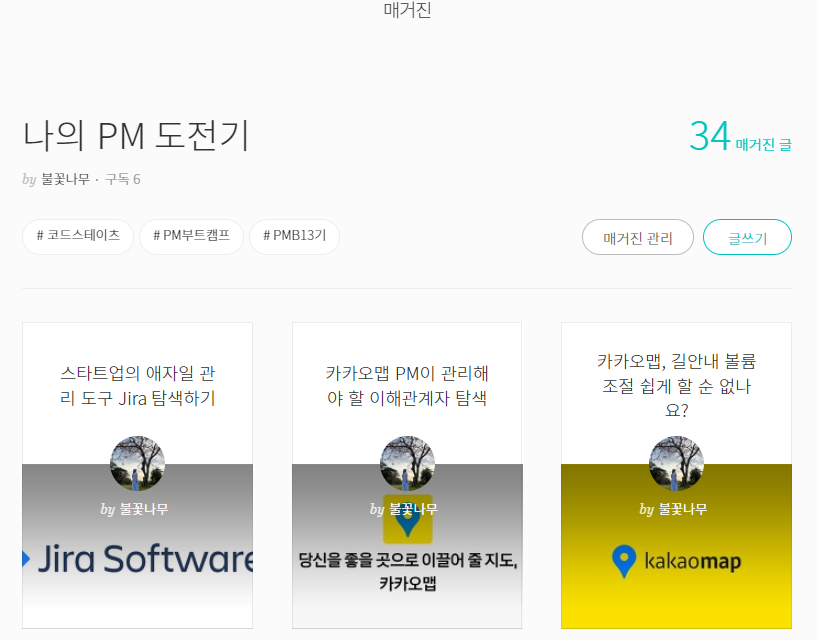Click the 코드스테이츠 hashtag
The height and width of the screenshot is (640, 817).
78,236
